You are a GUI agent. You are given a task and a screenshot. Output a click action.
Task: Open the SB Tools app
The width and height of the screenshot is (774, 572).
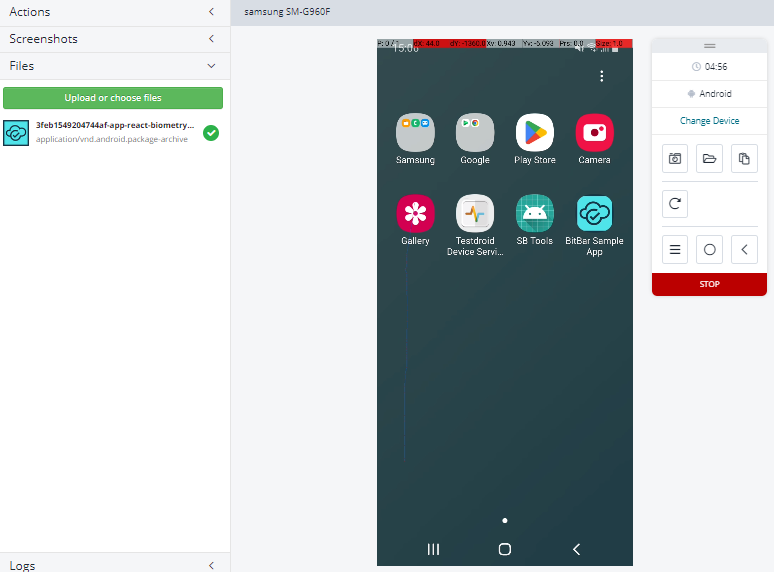[x=535, y=214]
